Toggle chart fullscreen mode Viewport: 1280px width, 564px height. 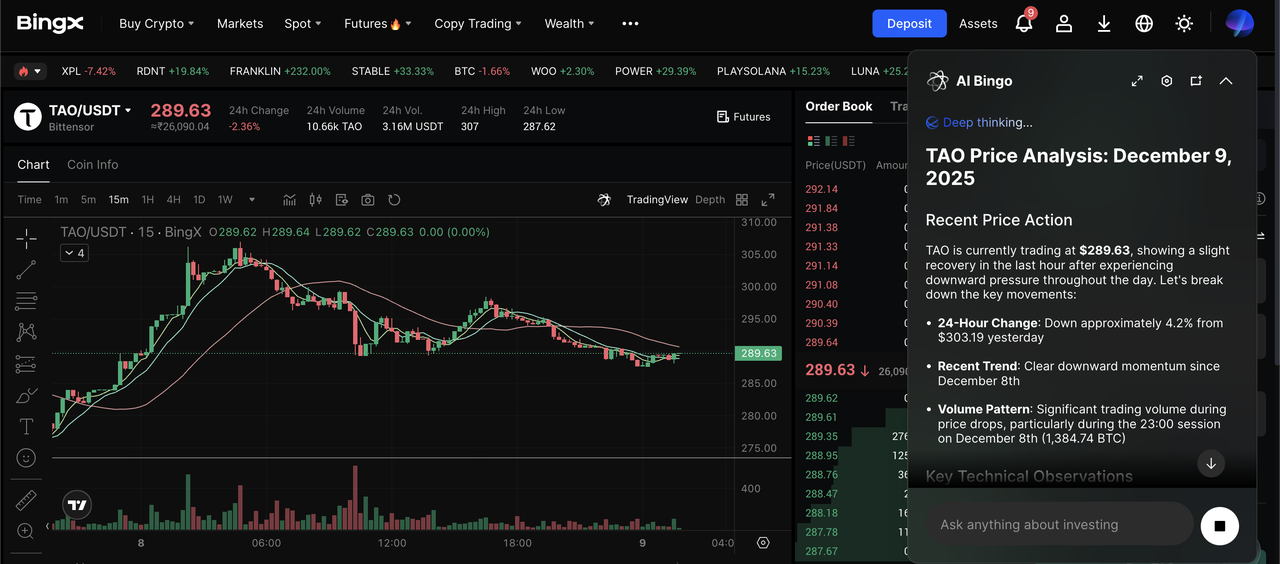[768, 200]
